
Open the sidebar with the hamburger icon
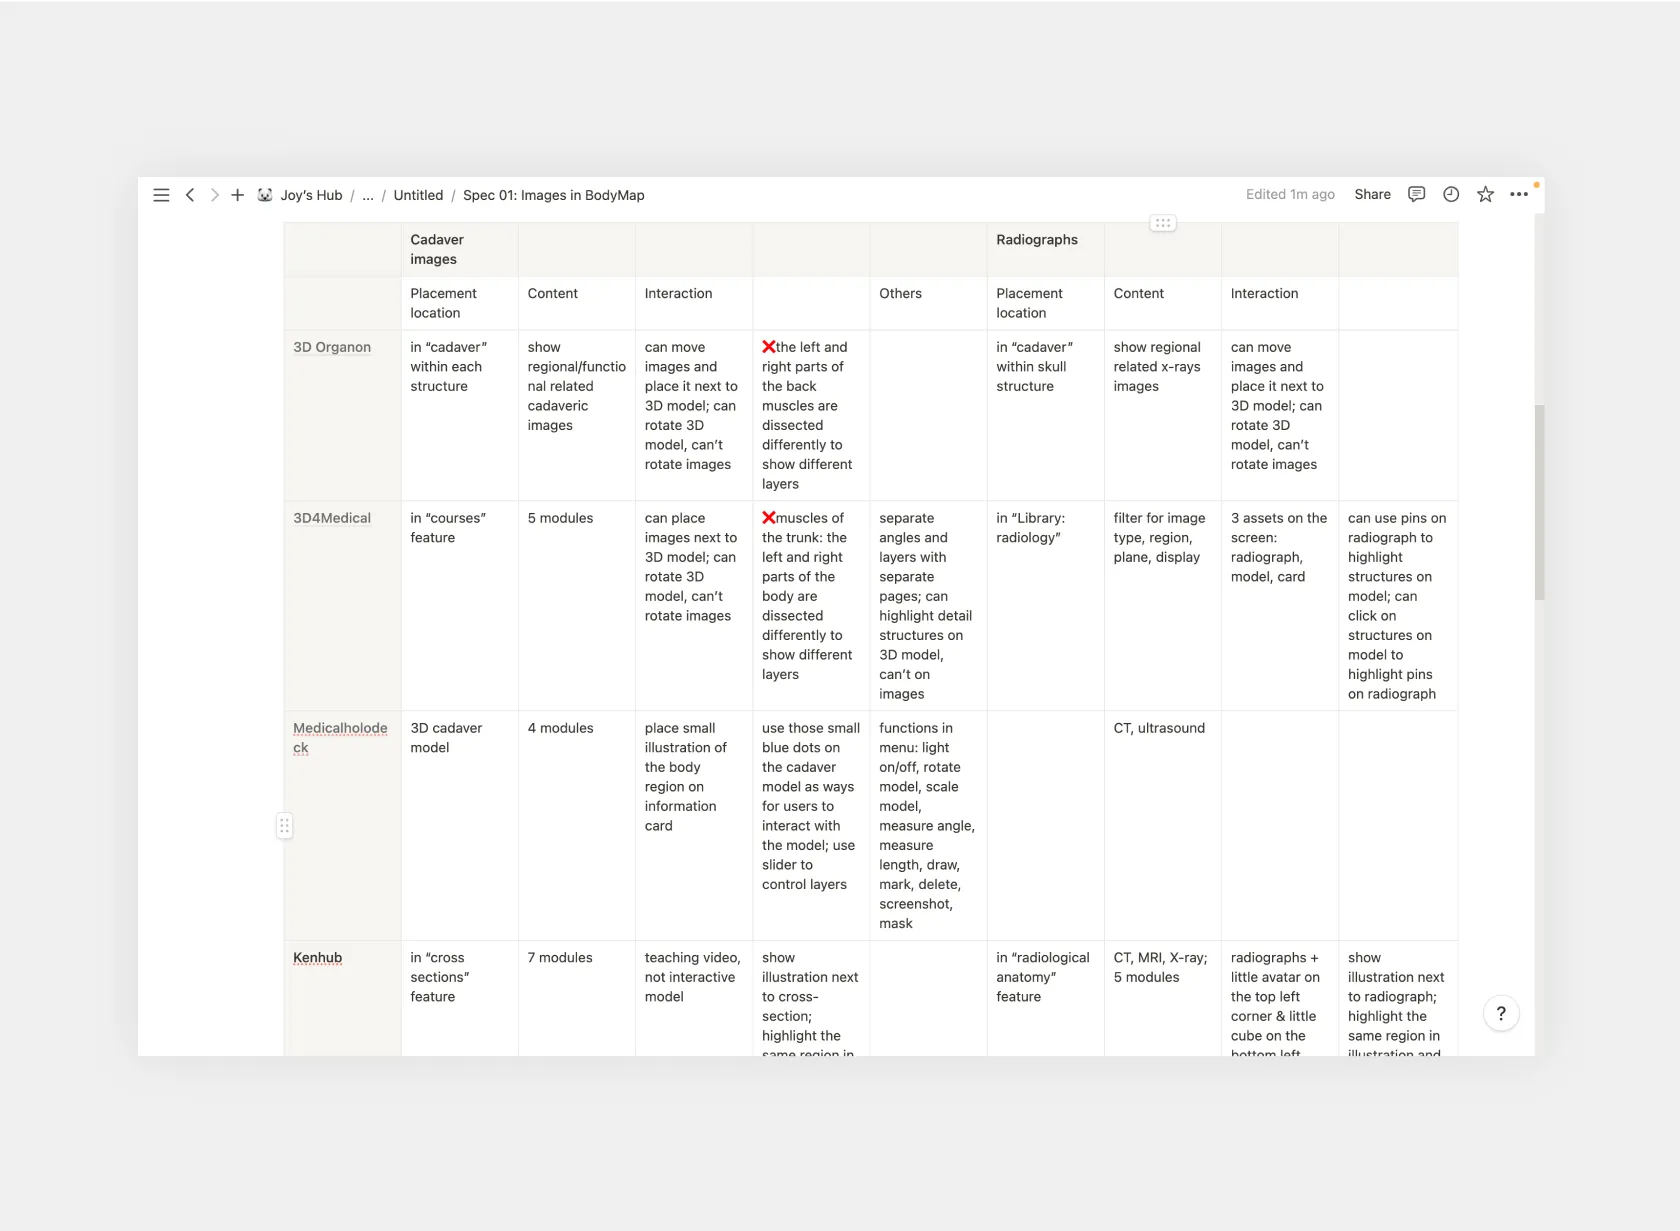161,195
